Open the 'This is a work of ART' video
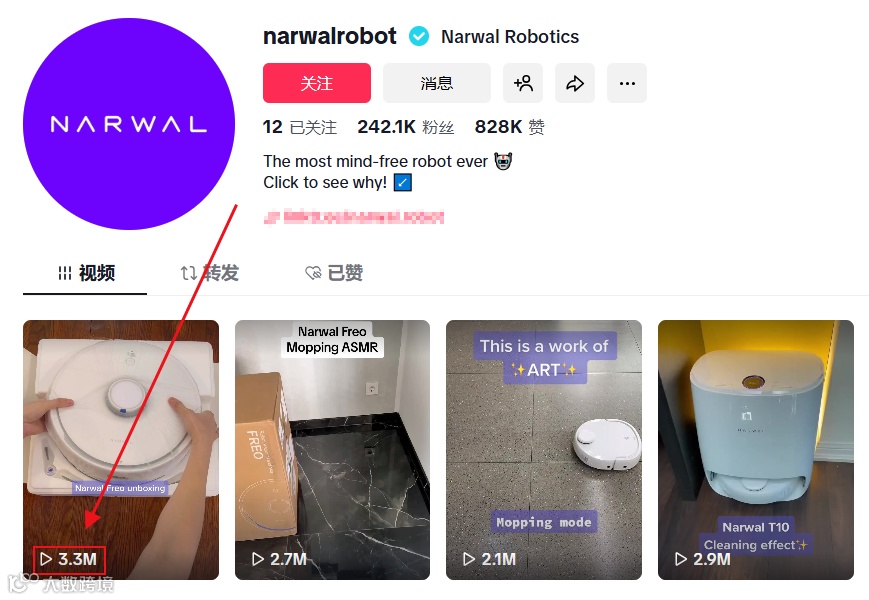This screenshot has width=869, height=600. pyautogui.click(x=544, y=450)
